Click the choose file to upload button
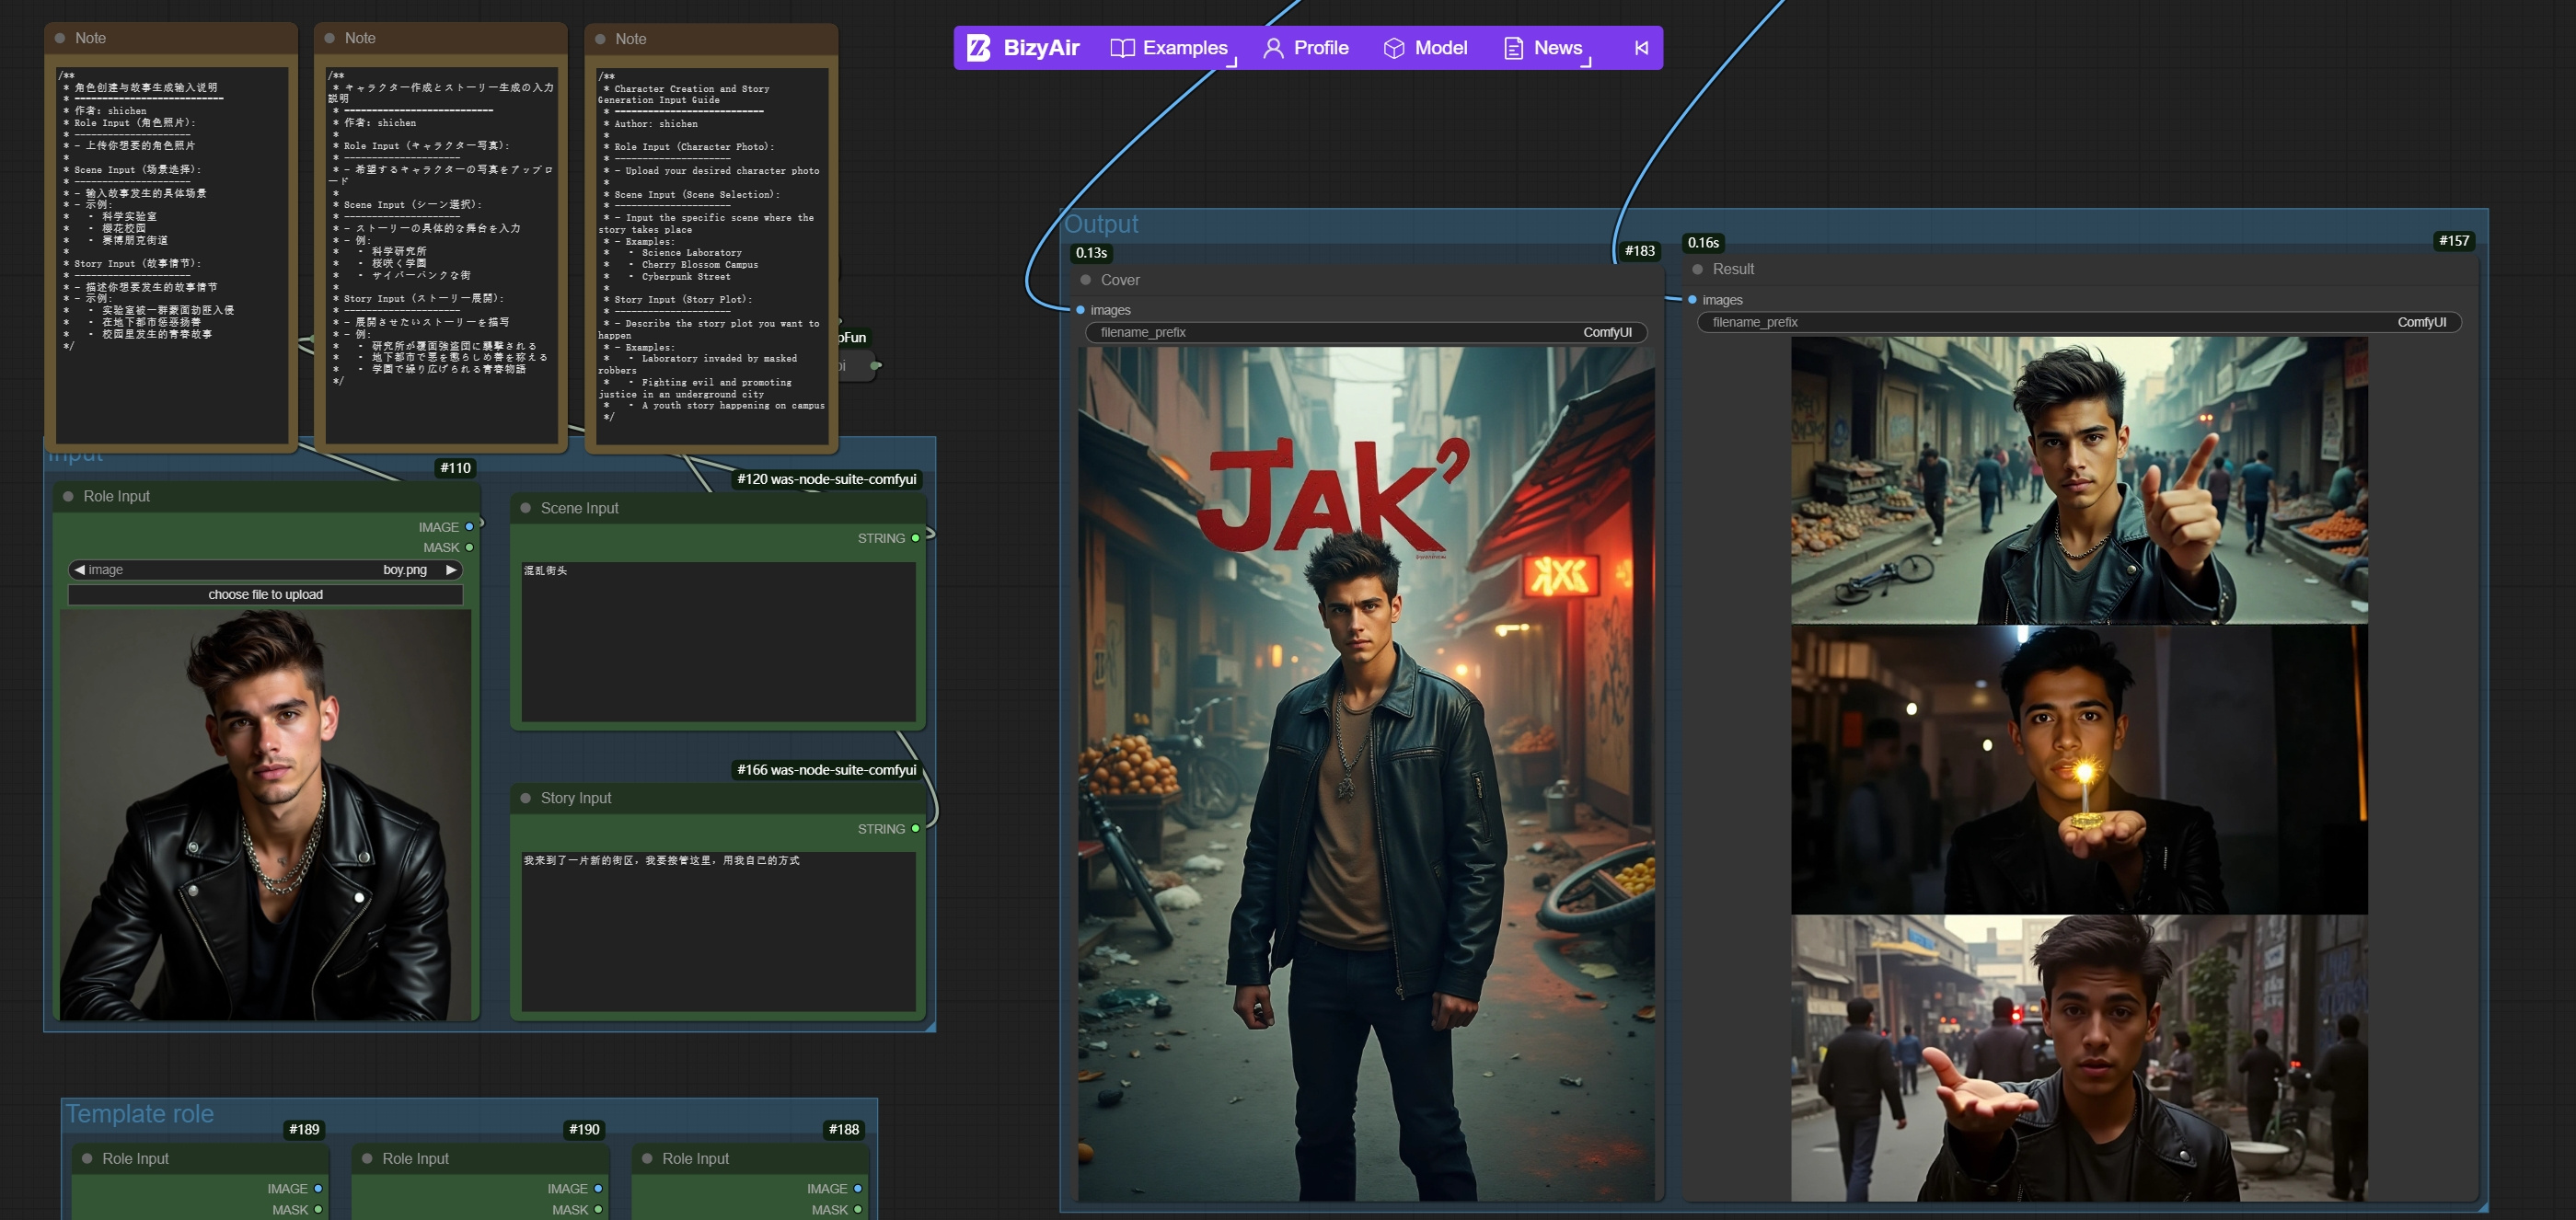Viewport: 2576px width, 1220px height. coord(265,593)
